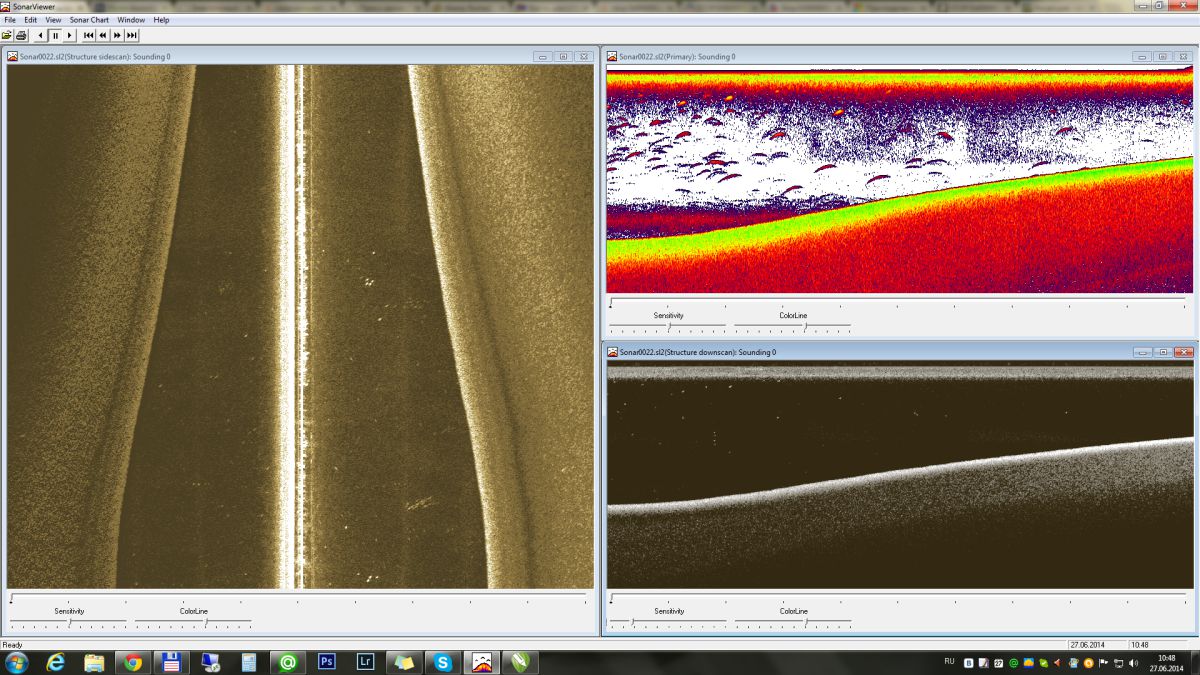Jump to the start of the recording
The height and width of the screenshot is (675, 1200).
[89, 35]
